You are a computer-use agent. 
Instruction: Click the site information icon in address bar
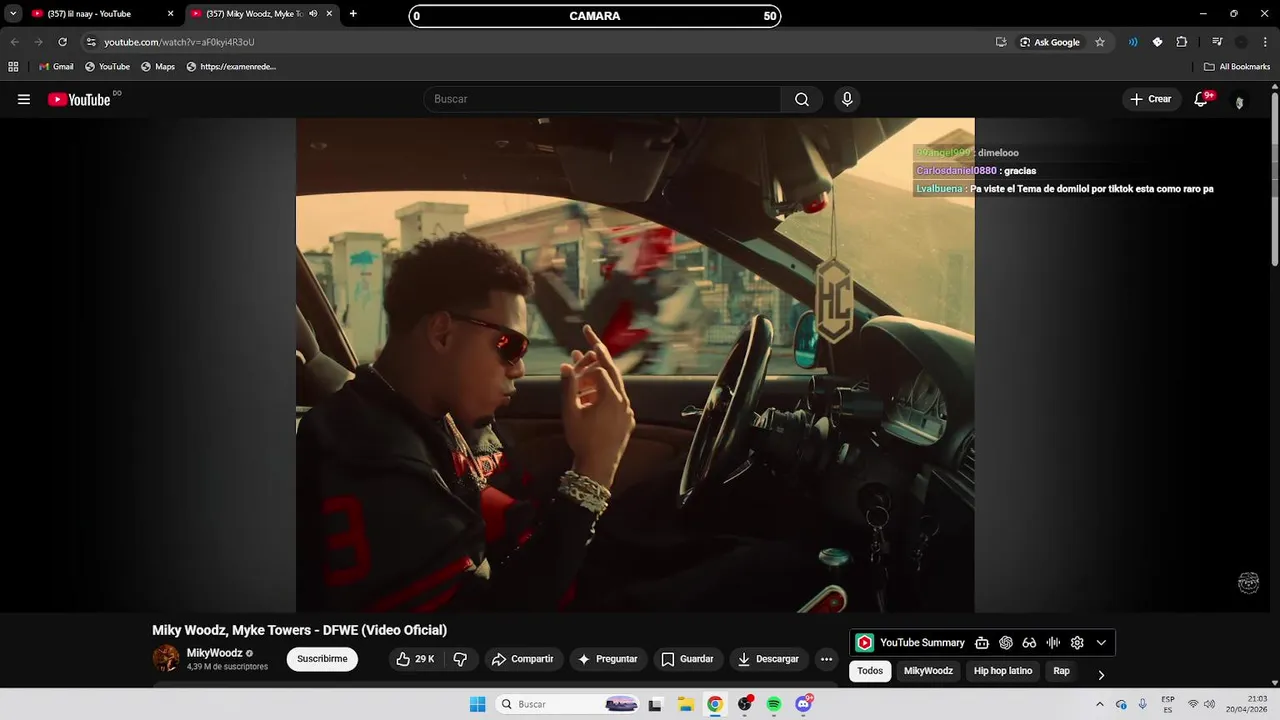click(x=91, y=42)
